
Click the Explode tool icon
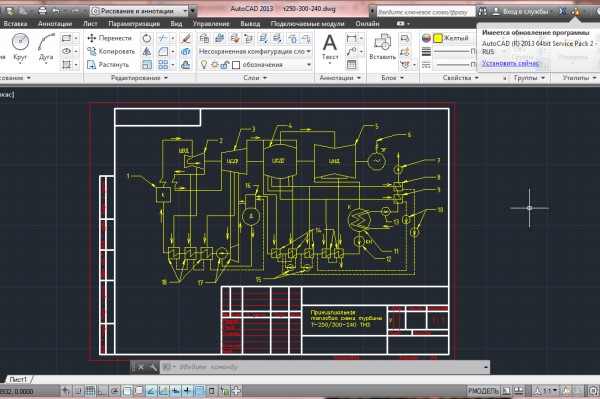(x=186, y=51)
